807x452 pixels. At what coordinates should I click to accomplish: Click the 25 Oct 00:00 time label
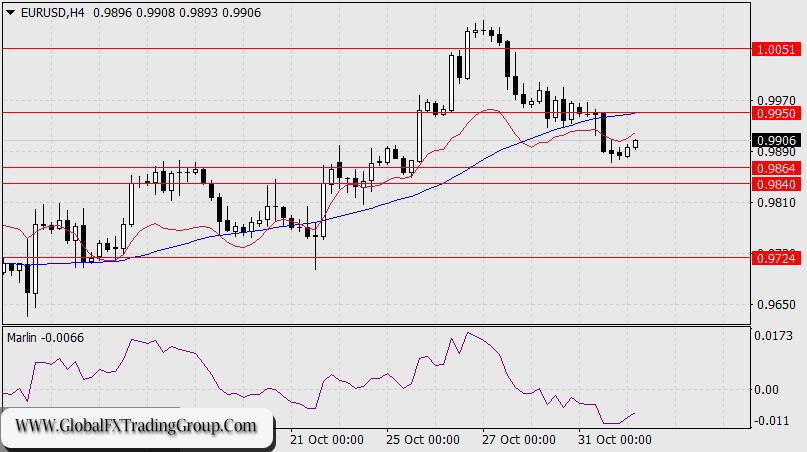[x=423, y=440]
